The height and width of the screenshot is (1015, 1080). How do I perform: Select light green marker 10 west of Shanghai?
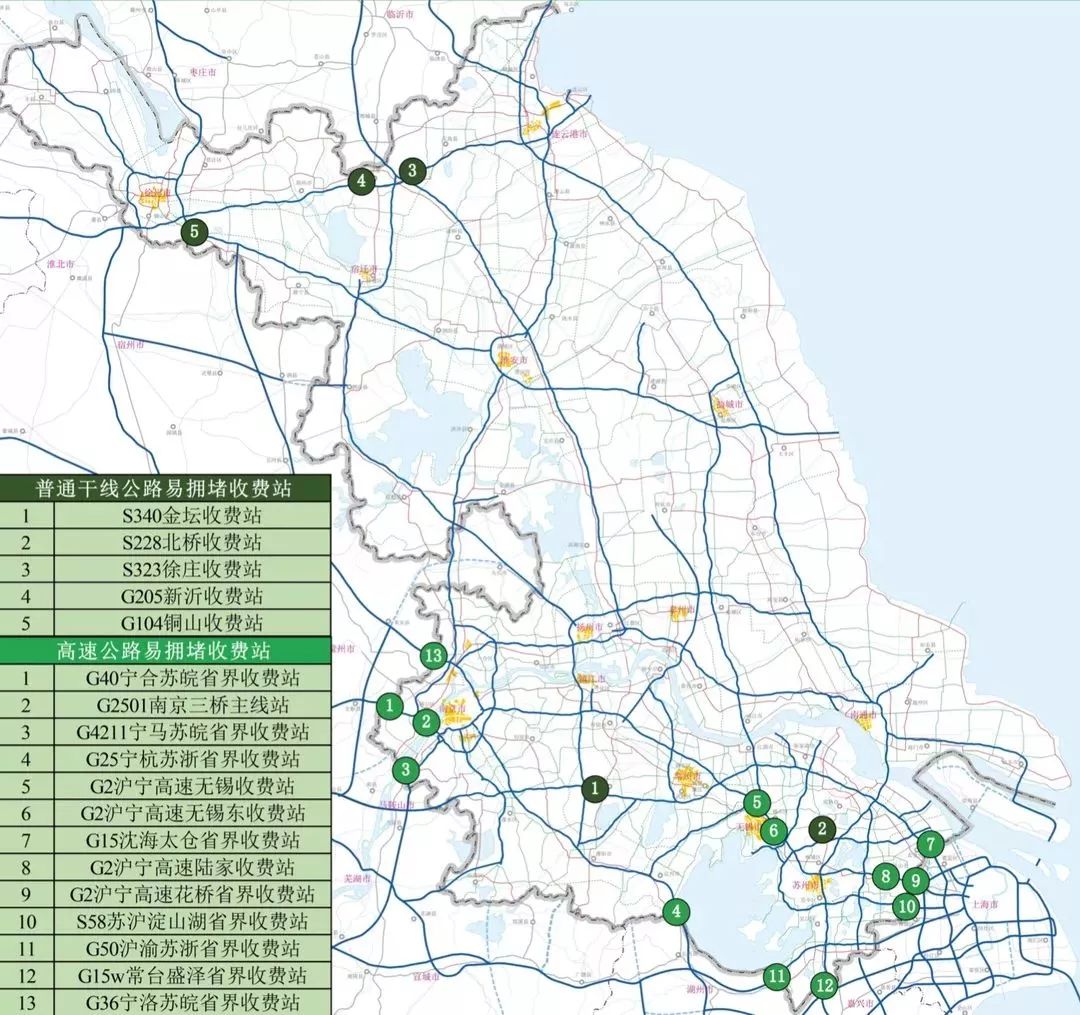click(906, 907)
